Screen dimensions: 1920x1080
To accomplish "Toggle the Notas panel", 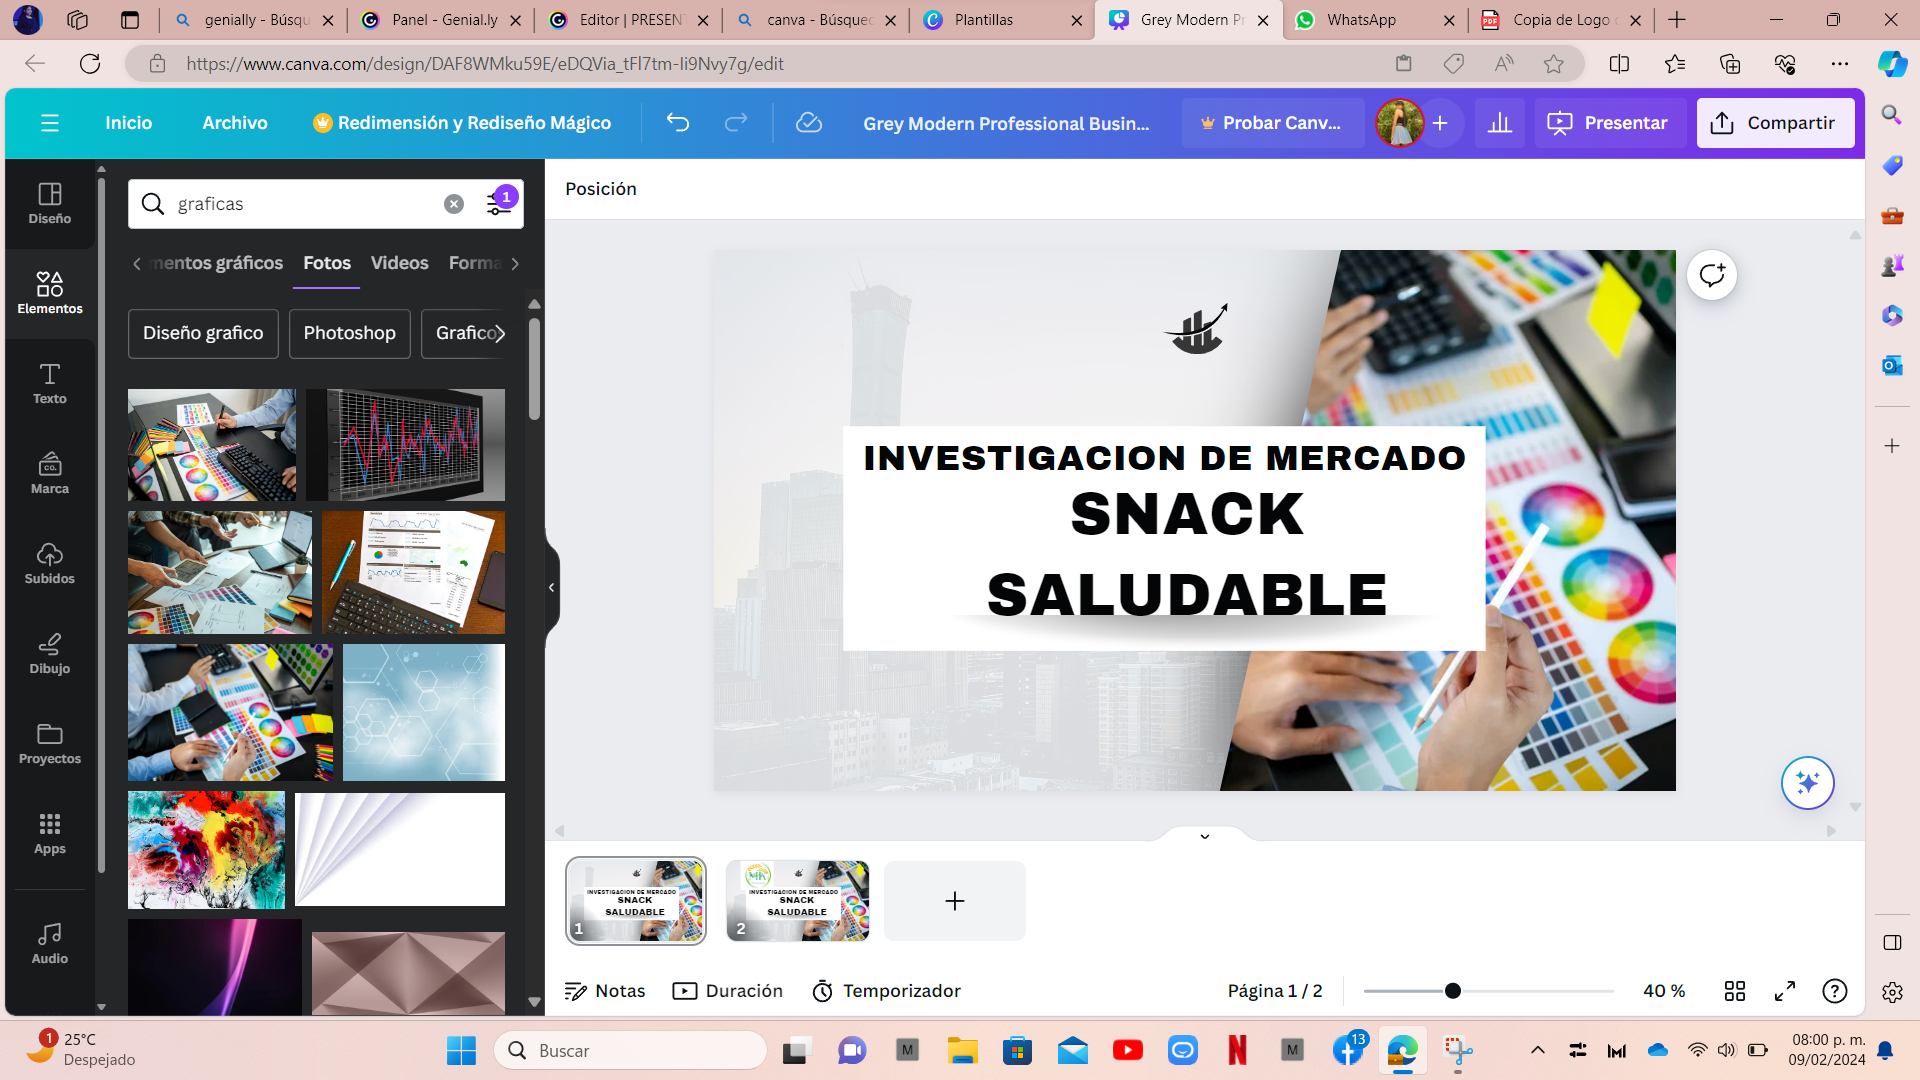I will (x=604, y=991).
